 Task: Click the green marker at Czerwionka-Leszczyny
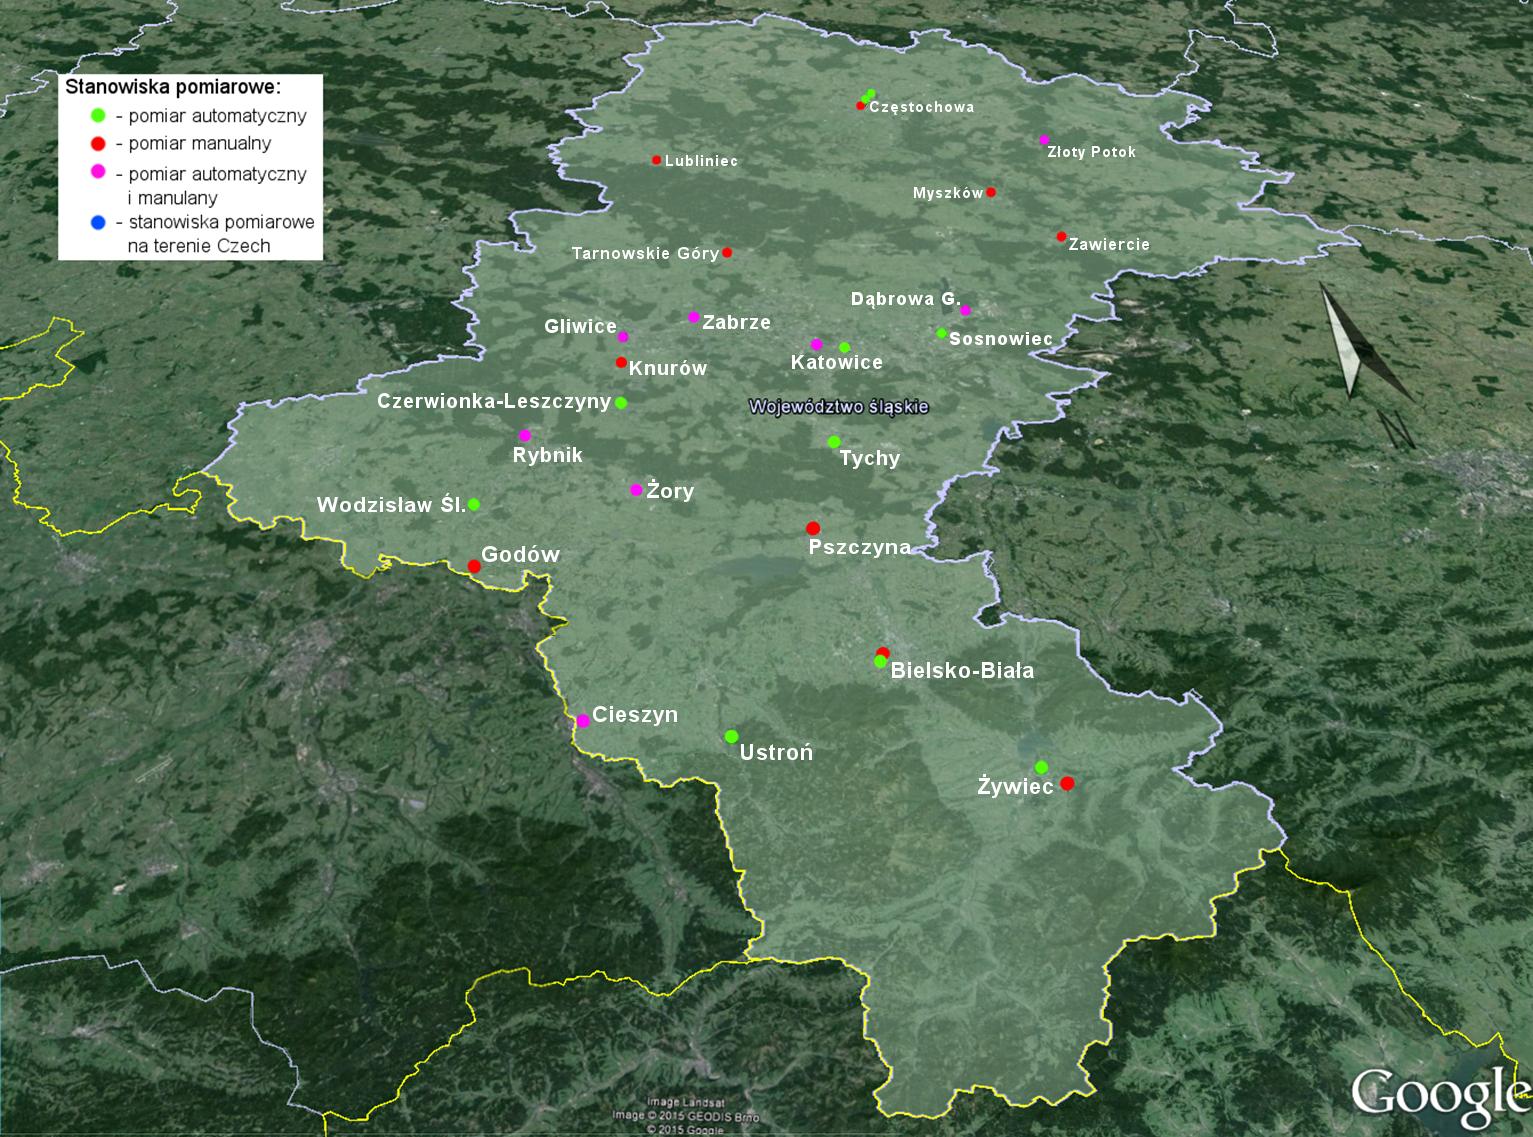click(x=621, y=403)
